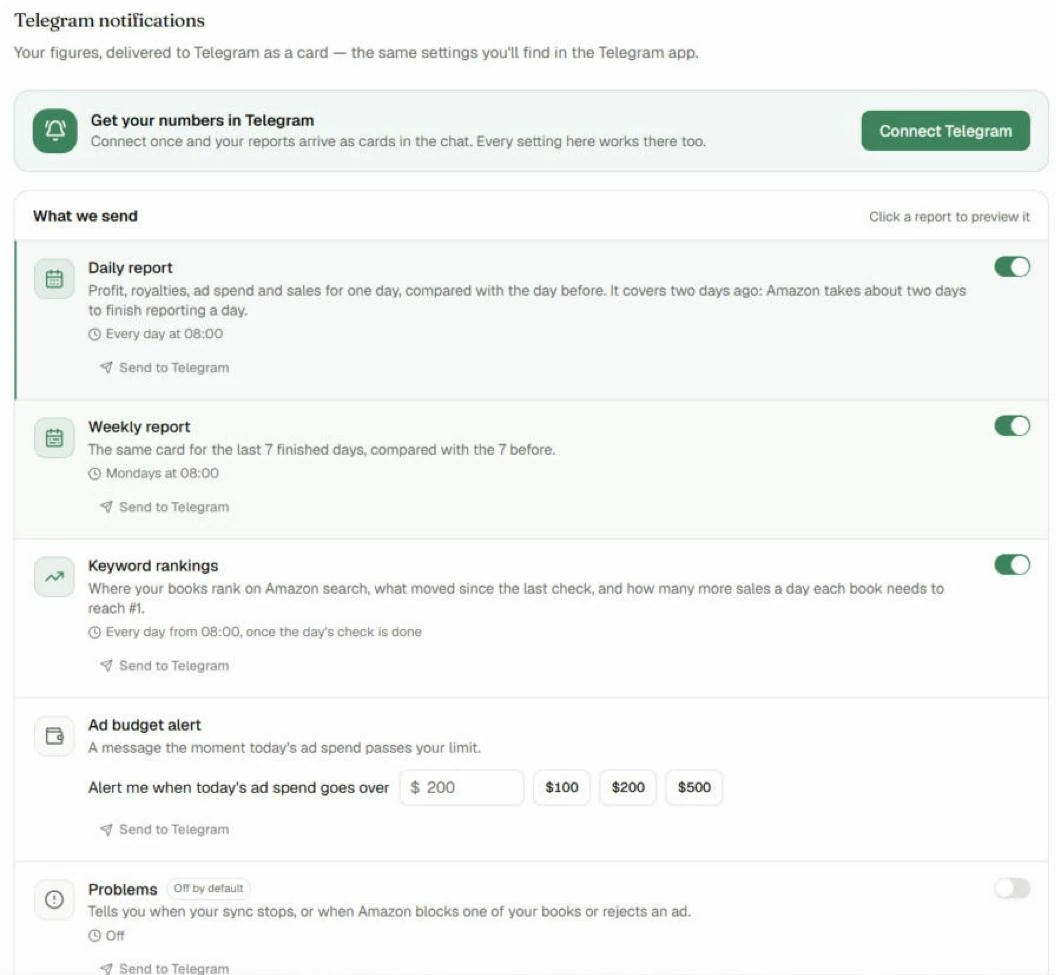
Task: Click the Every day at 08:00 schedule text
Action: [x=164, y=334]
